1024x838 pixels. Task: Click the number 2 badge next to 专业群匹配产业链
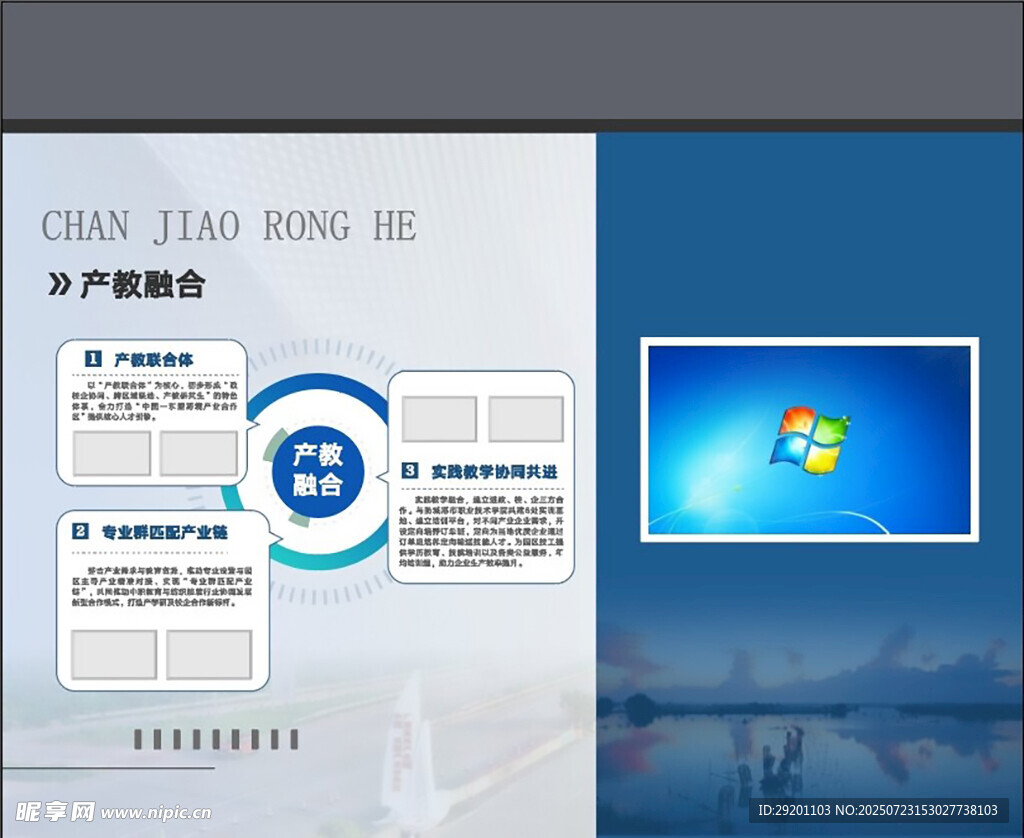(81, 531)
